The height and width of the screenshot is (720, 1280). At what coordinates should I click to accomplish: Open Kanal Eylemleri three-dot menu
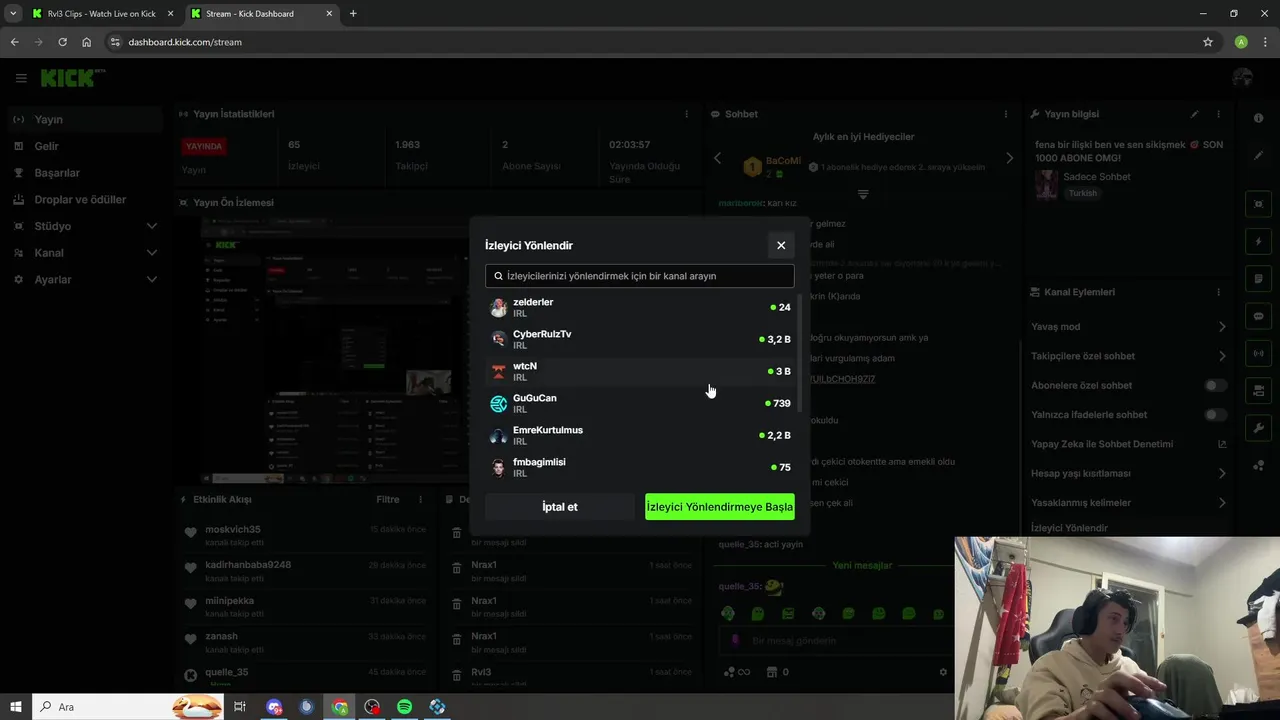[x=1219, y=292]
